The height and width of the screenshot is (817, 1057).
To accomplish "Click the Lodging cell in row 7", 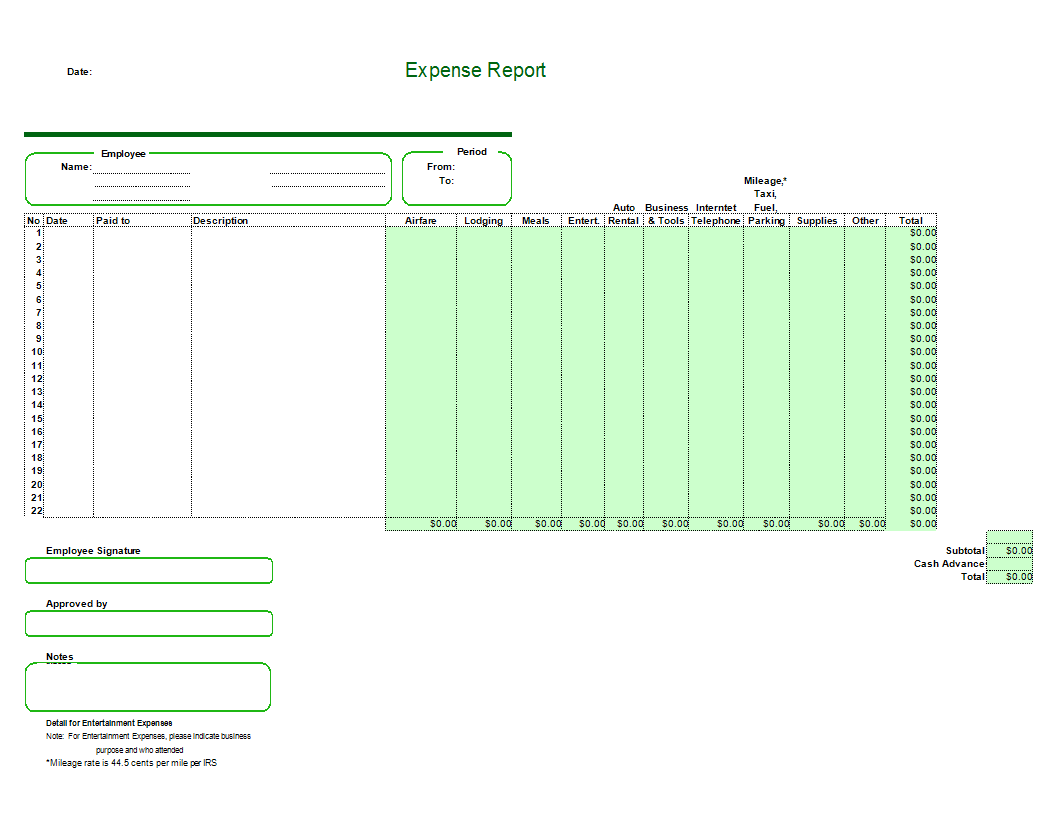I will 484,313.
